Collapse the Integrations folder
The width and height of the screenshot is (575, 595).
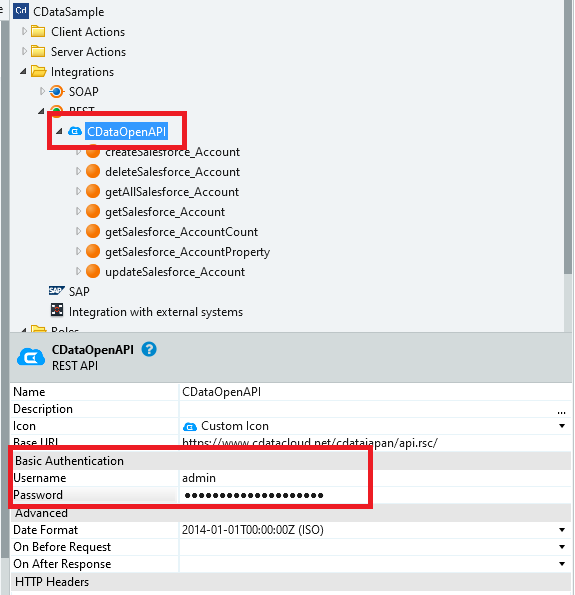[24, 71]
